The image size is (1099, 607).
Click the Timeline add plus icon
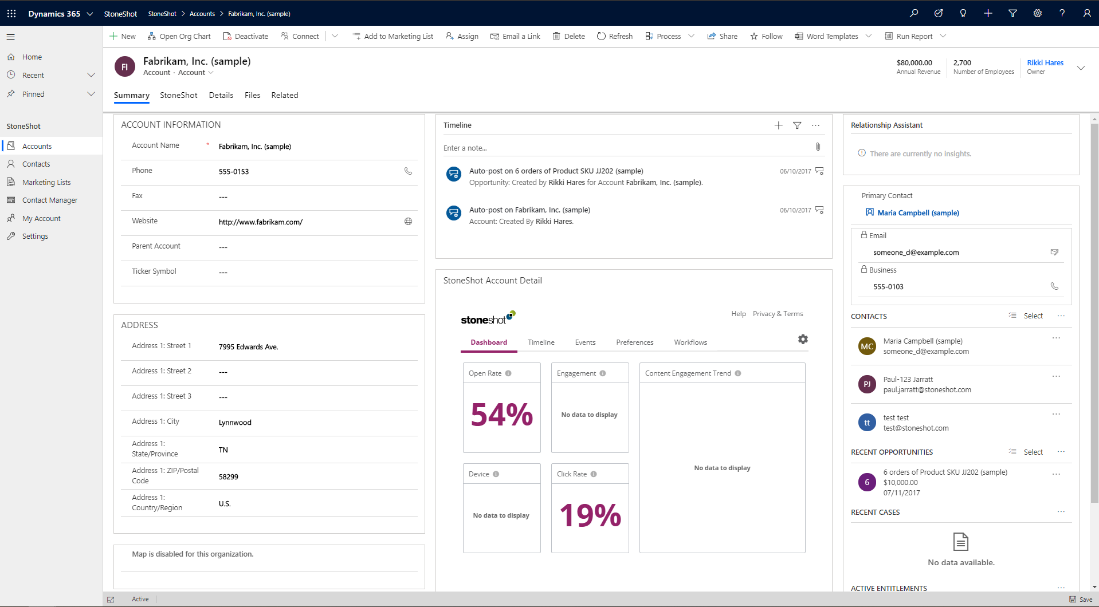point(778,125)
